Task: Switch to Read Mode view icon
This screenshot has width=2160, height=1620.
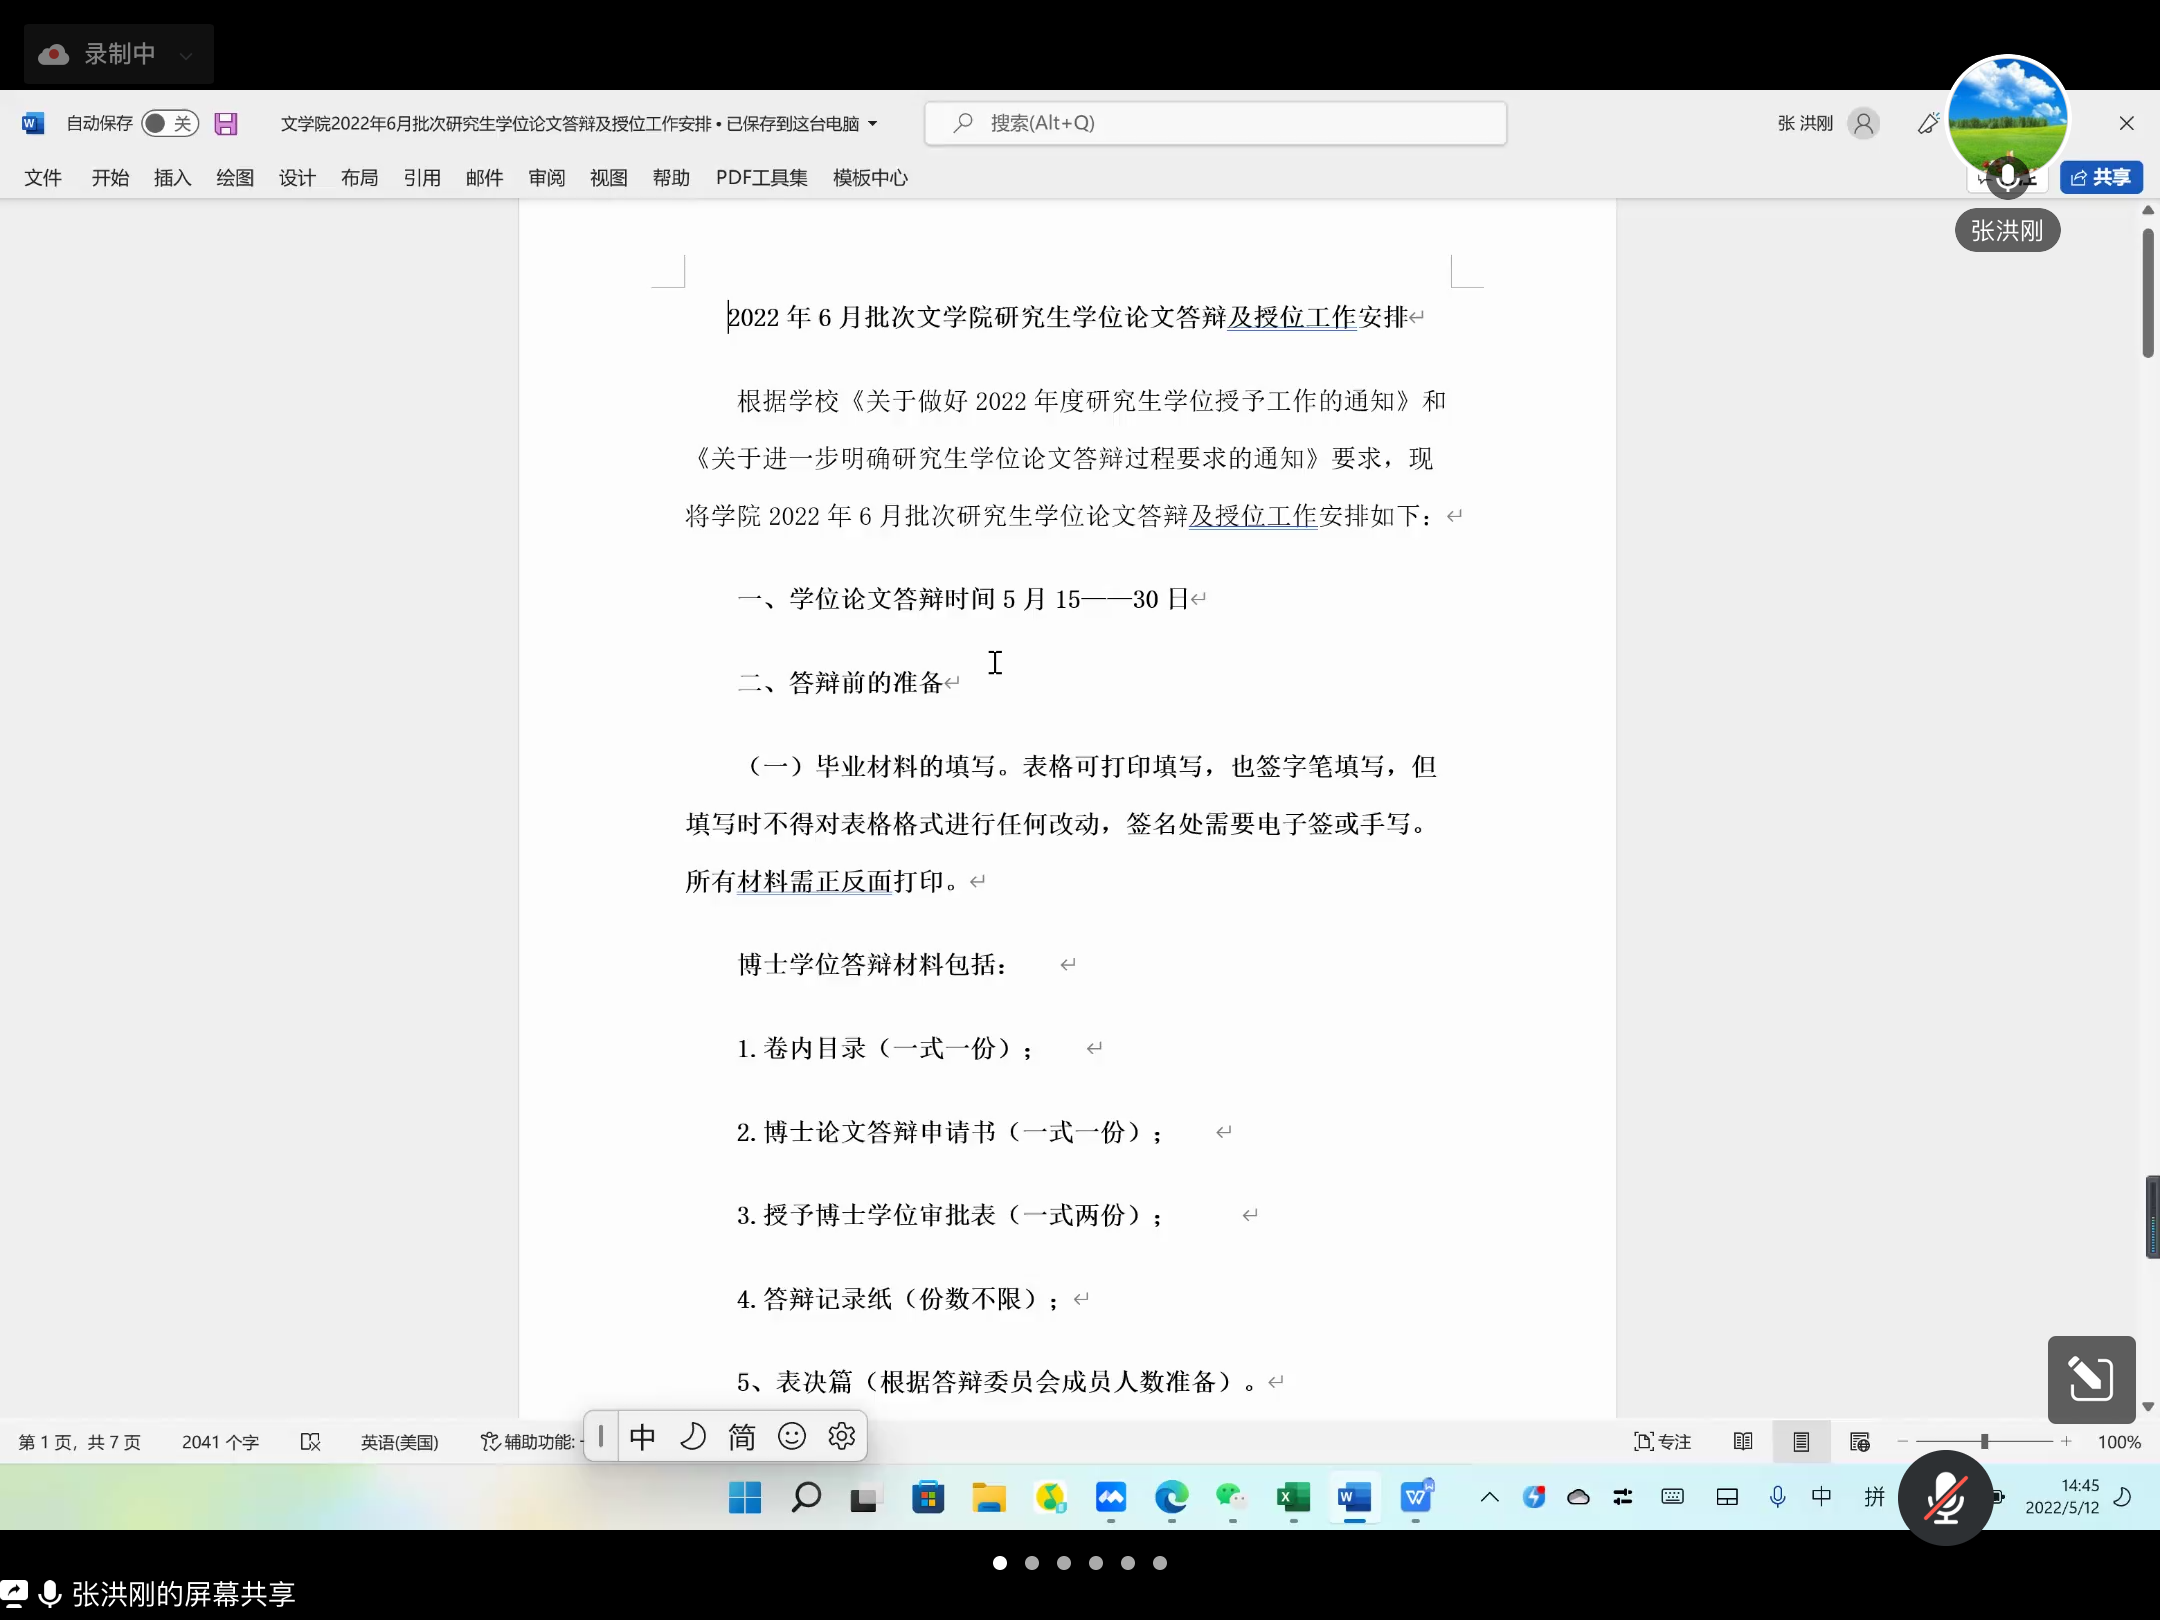Action: click(x=1743, y=1441)
